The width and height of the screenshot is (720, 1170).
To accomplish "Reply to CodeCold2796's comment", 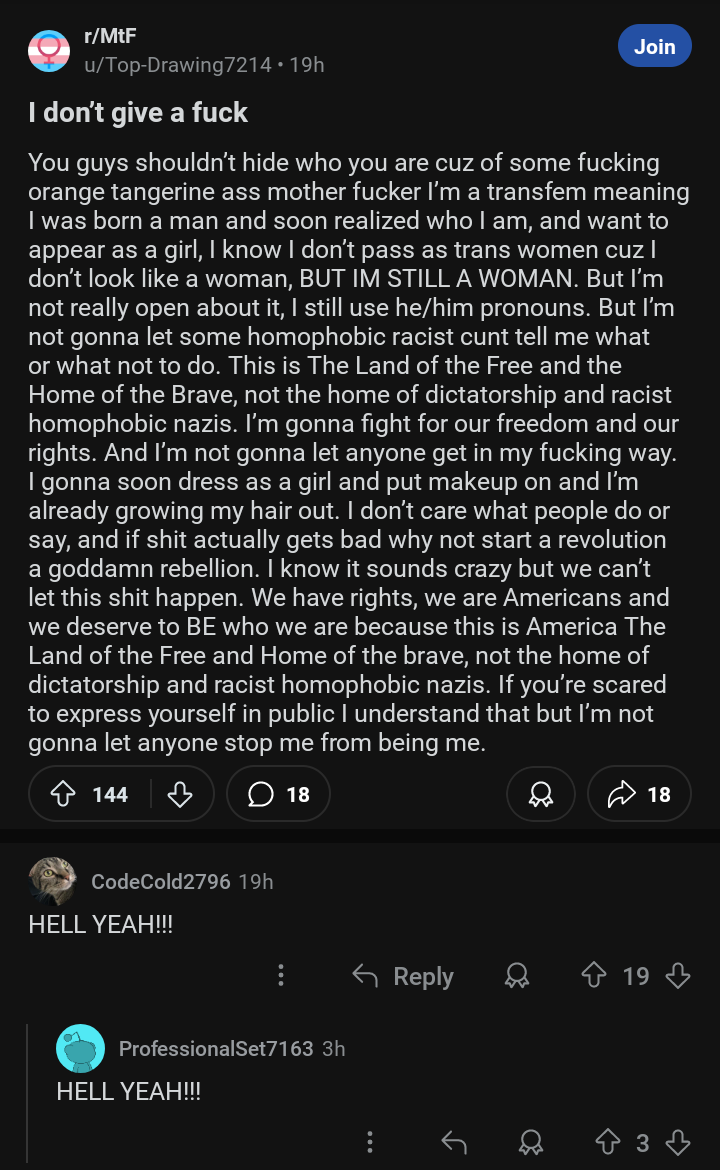I will tap(403, 976).
